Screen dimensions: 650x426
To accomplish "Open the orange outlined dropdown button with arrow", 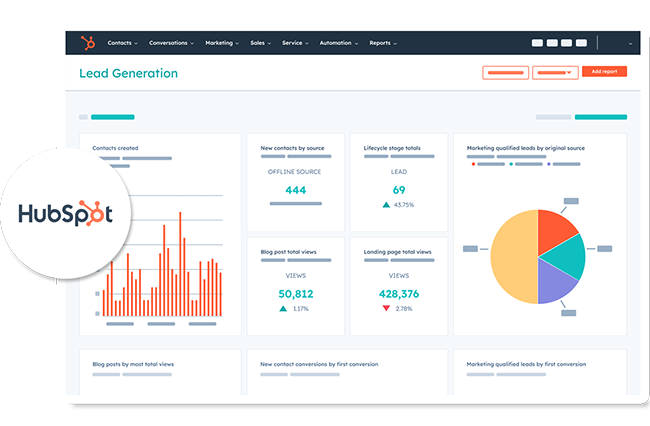I will (555, 73).
